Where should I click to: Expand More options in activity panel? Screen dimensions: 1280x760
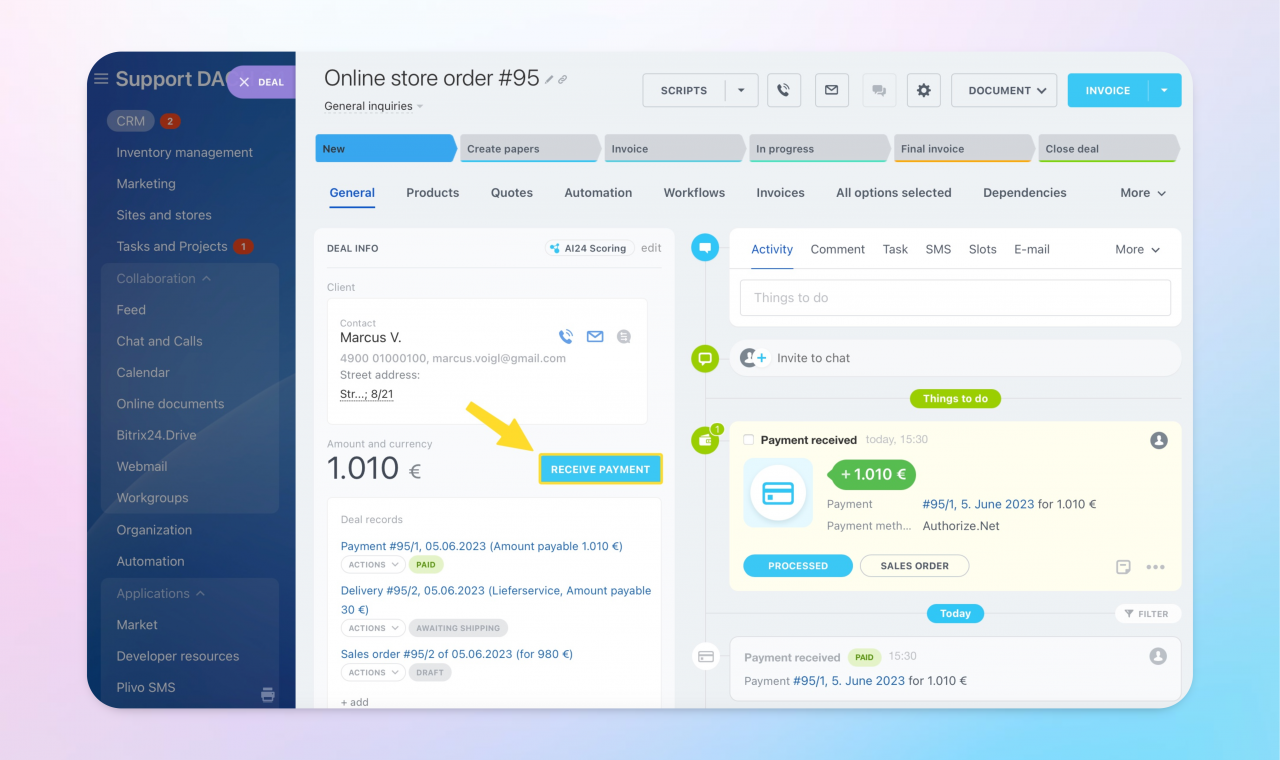coord(1138,249)
